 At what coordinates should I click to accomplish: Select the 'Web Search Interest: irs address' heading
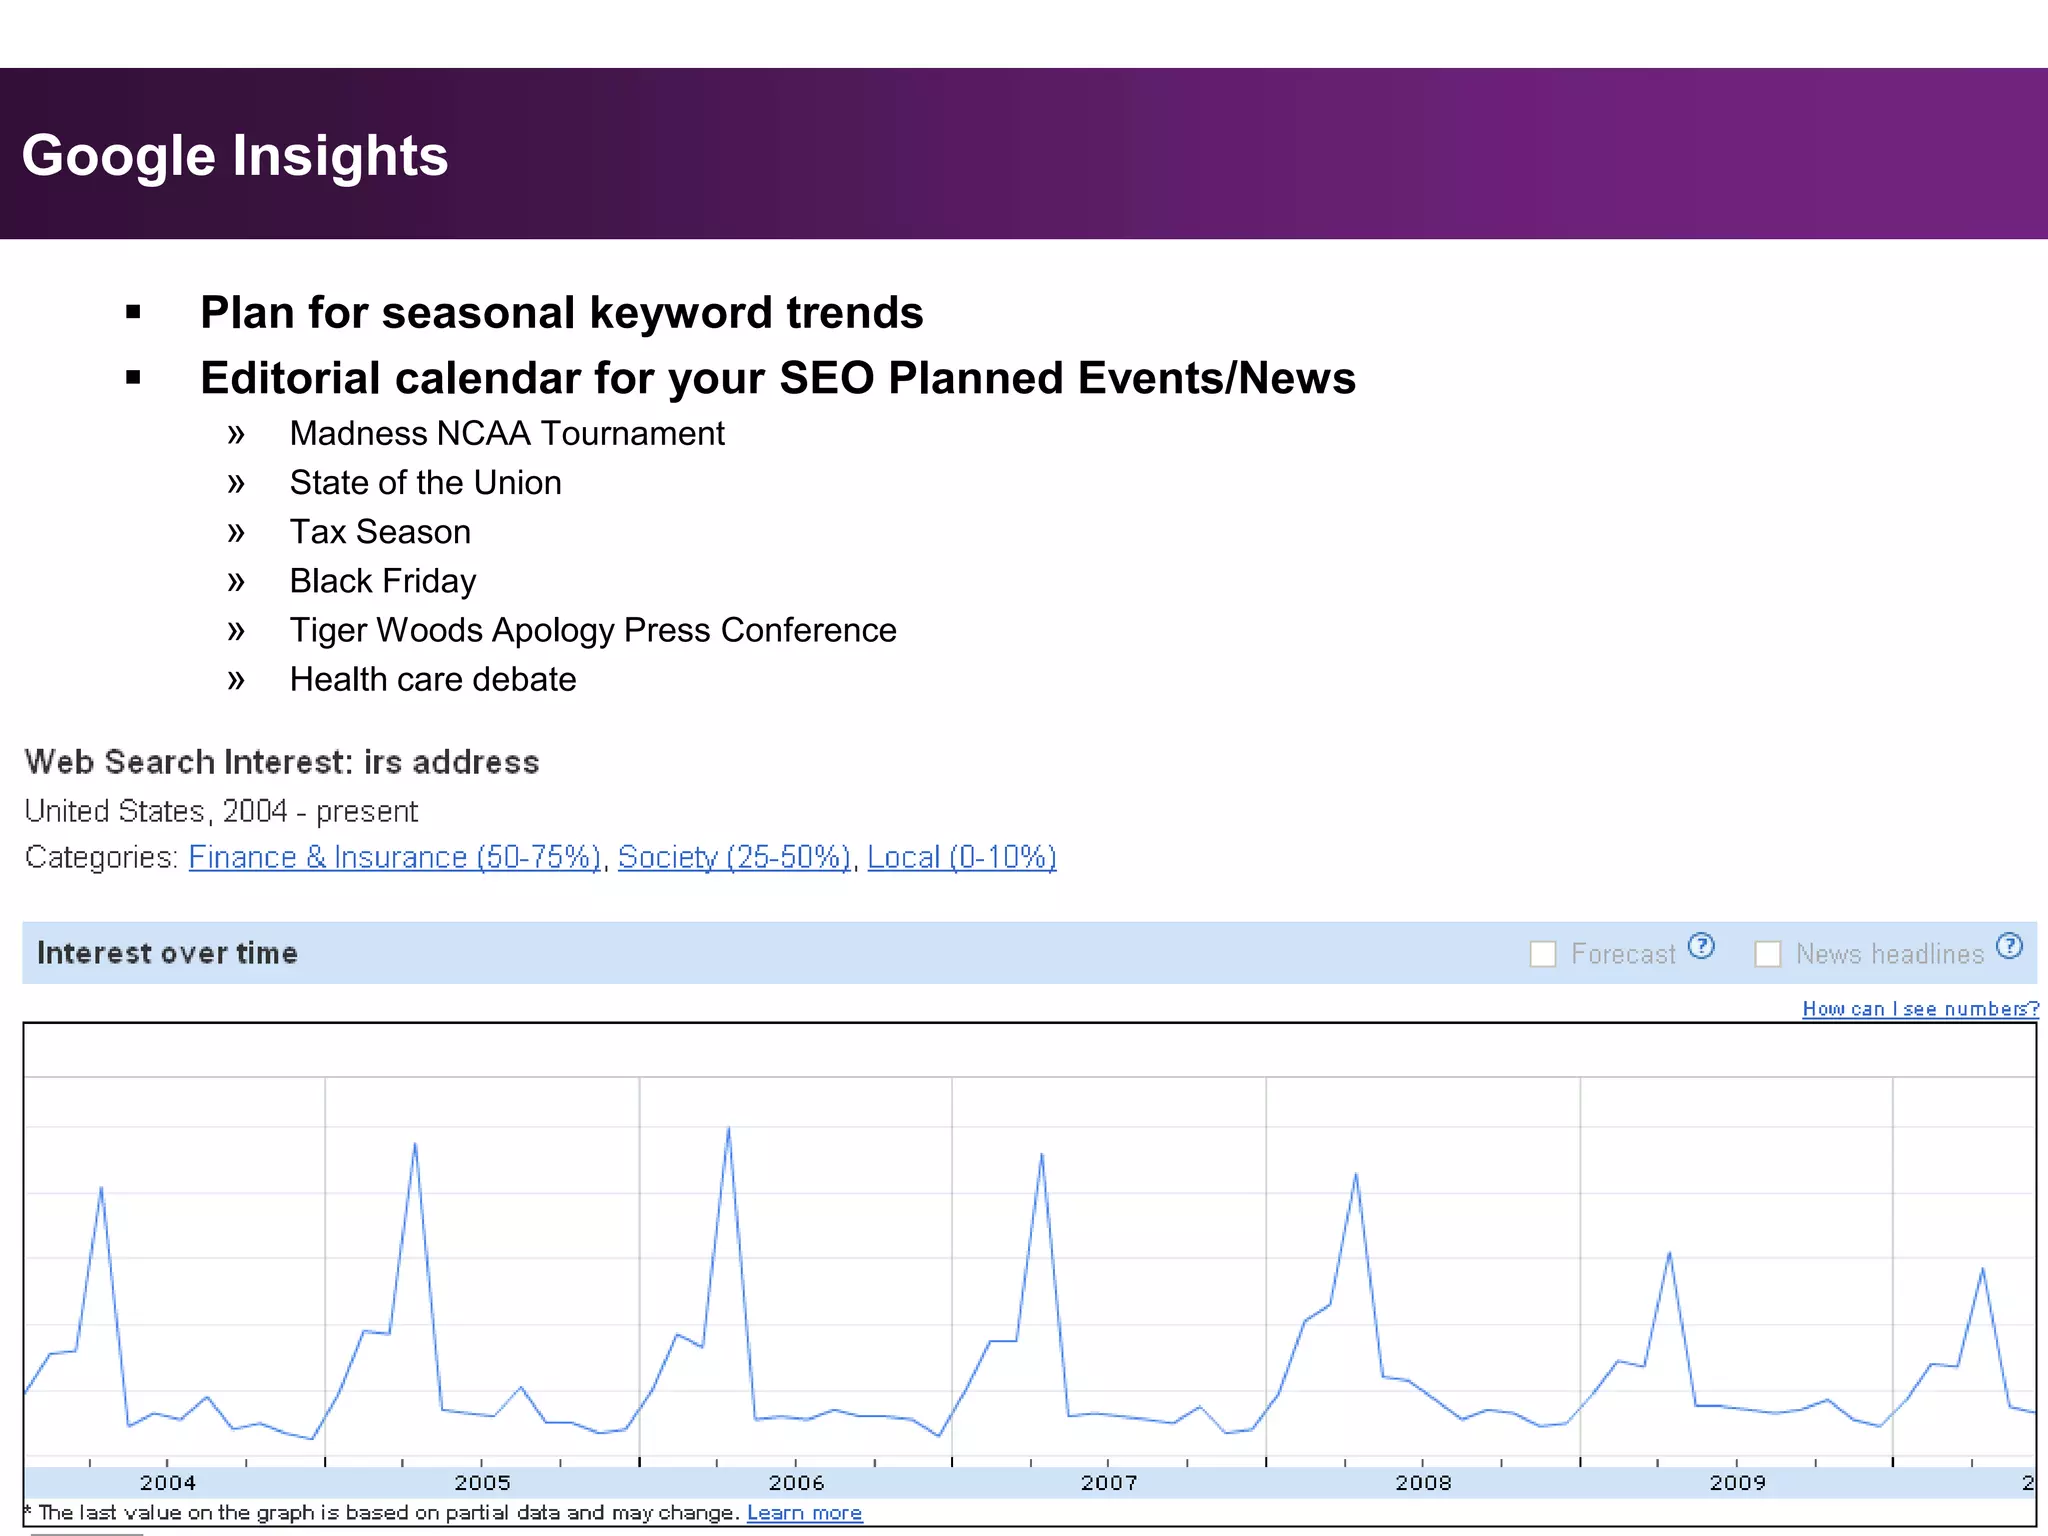pos(282,762)
